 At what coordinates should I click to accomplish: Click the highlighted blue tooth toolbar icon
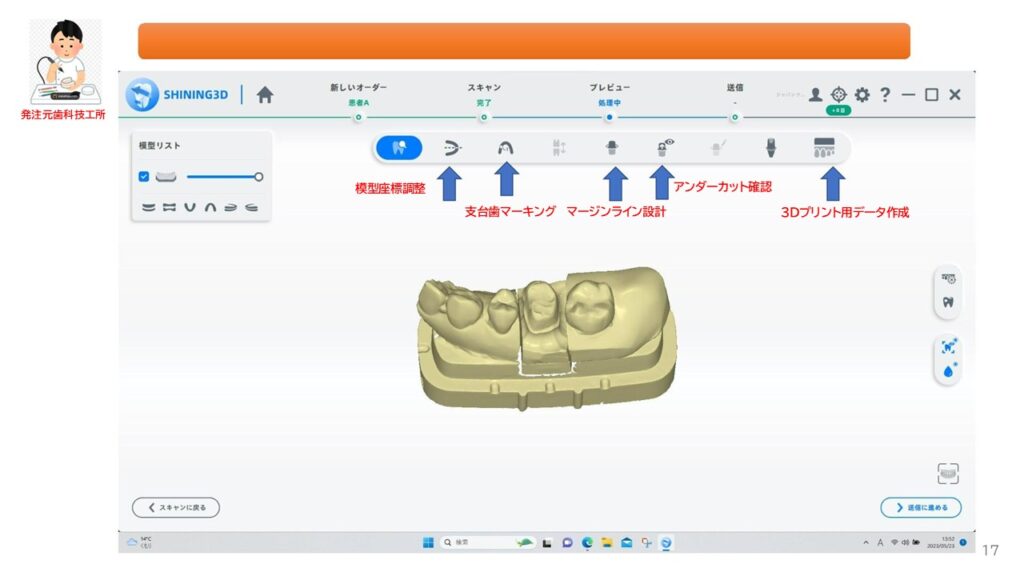pos(399,148)
